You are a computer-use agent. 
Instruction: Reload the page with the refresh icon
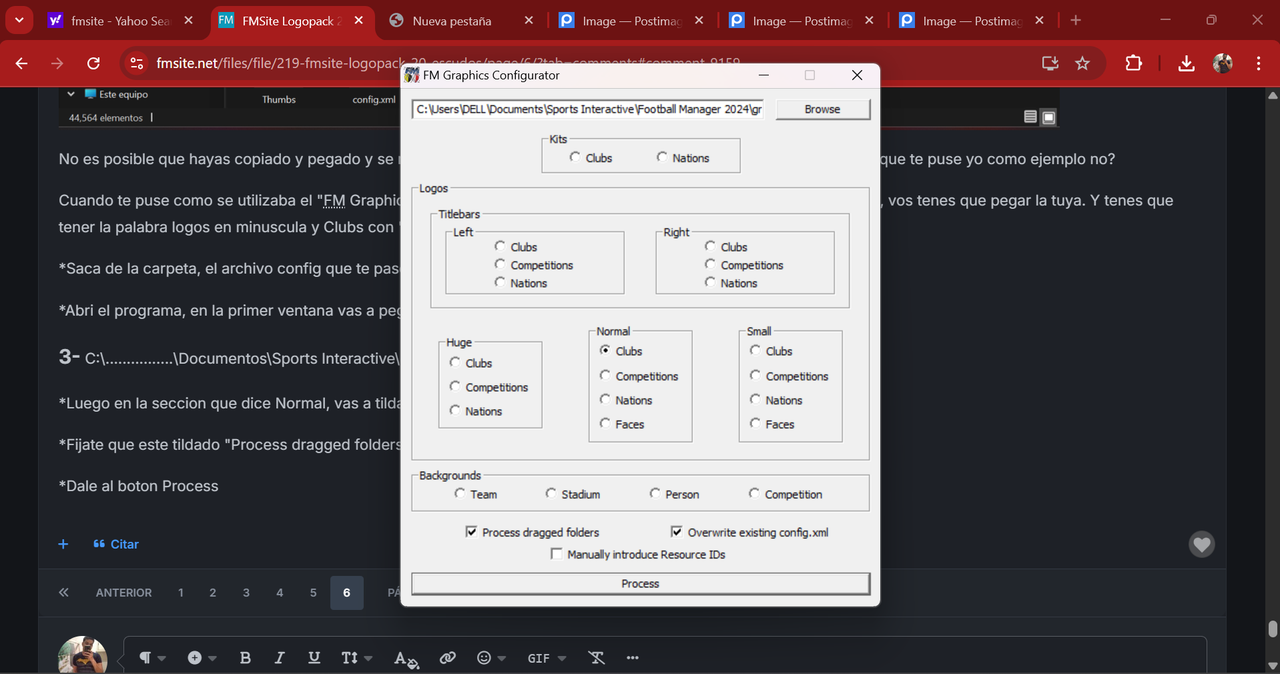tap(93, 63)
